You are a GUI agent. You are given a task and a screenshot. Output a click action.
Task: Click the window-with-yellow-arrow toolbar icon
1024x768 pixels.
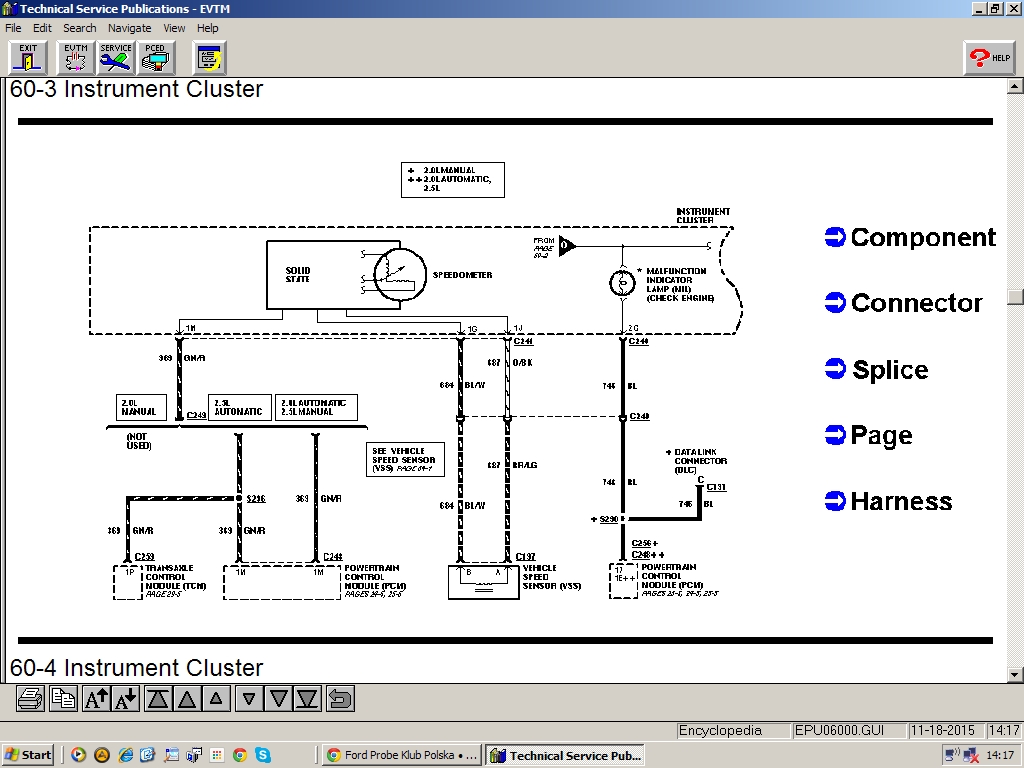pos(210,57)
